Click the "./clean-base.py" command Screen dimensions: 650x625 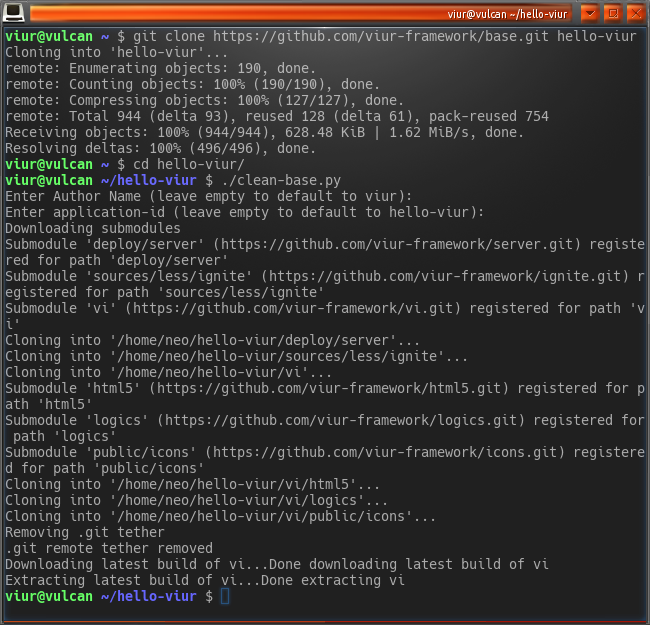click(281, 181)
